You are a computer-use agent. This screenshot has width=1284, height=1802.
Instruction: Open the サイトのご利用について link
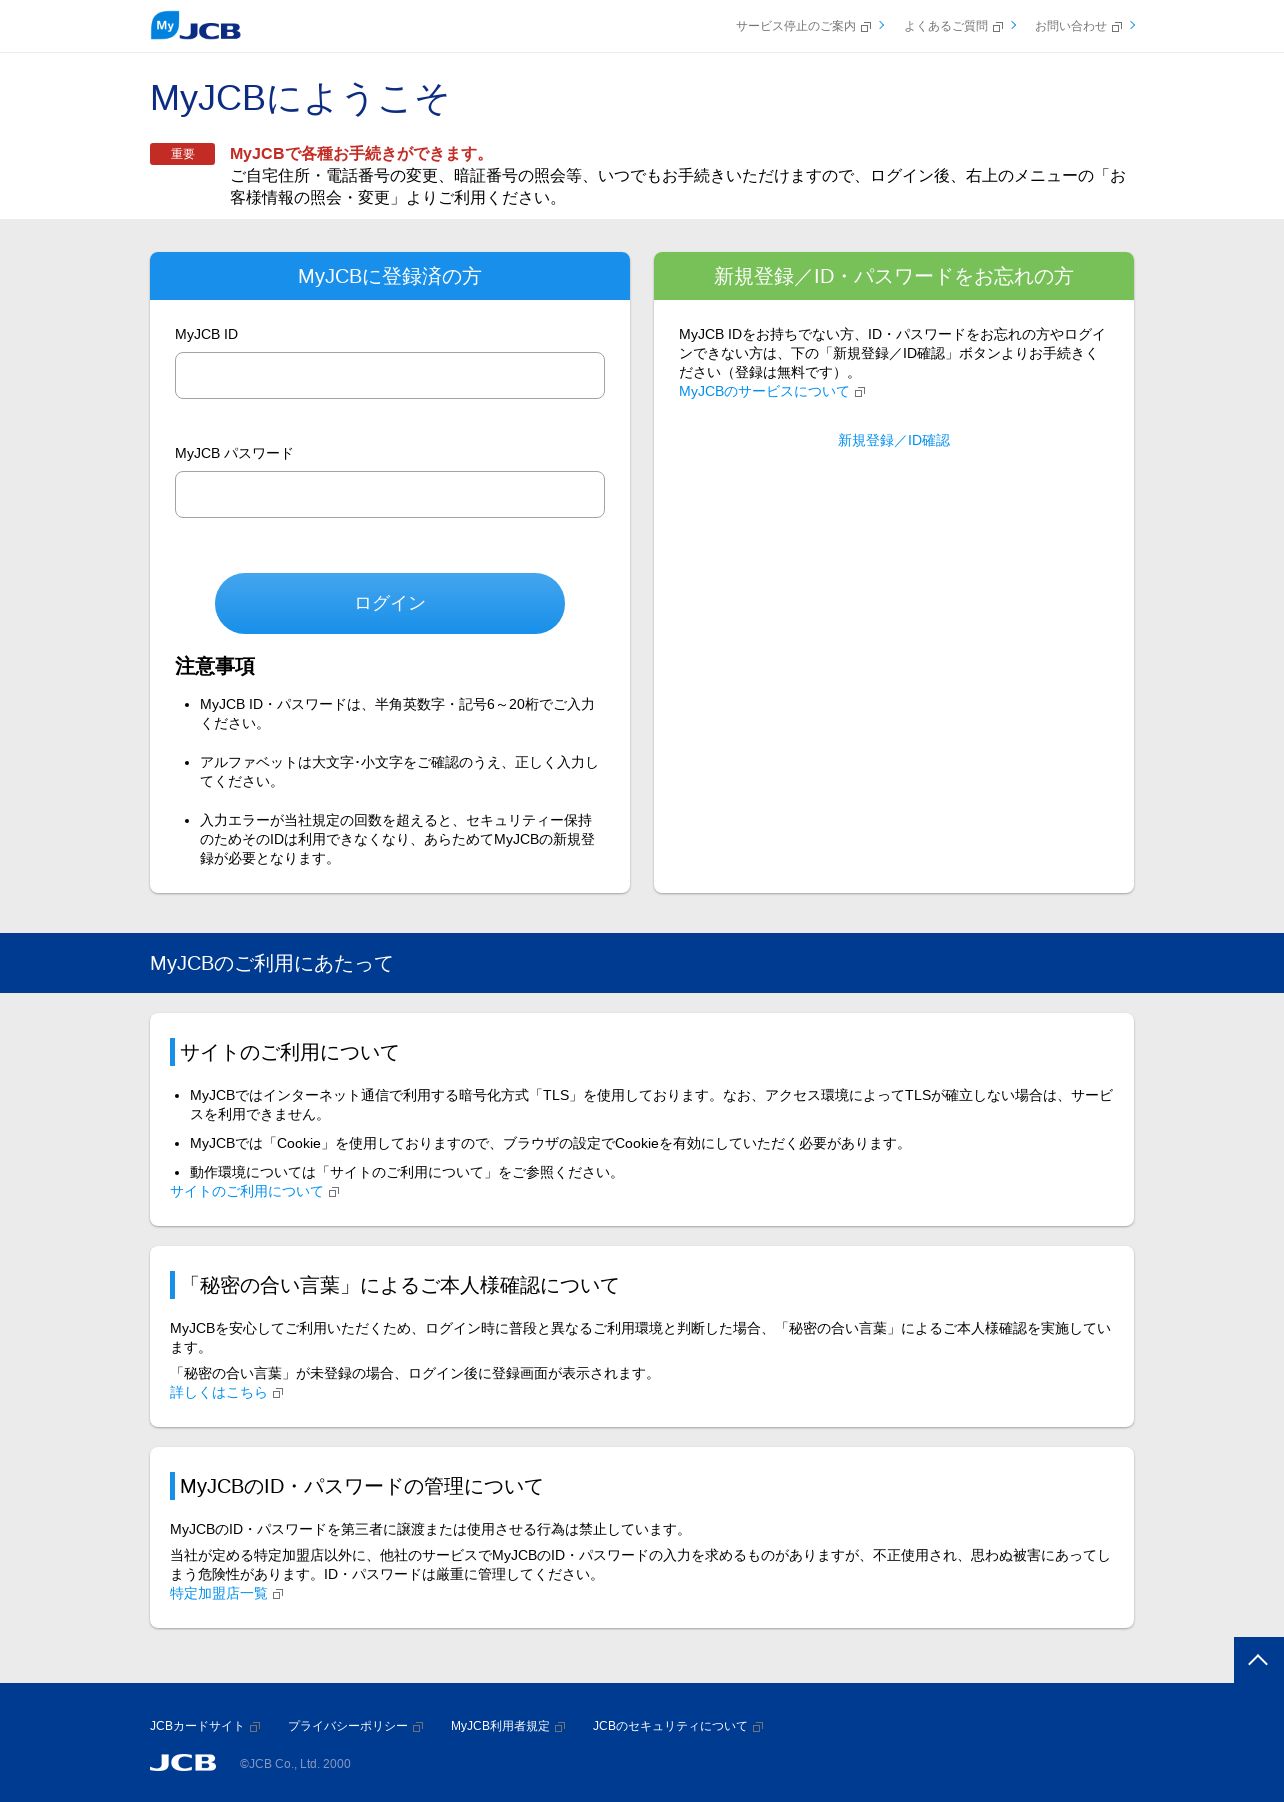point(247,1192)
